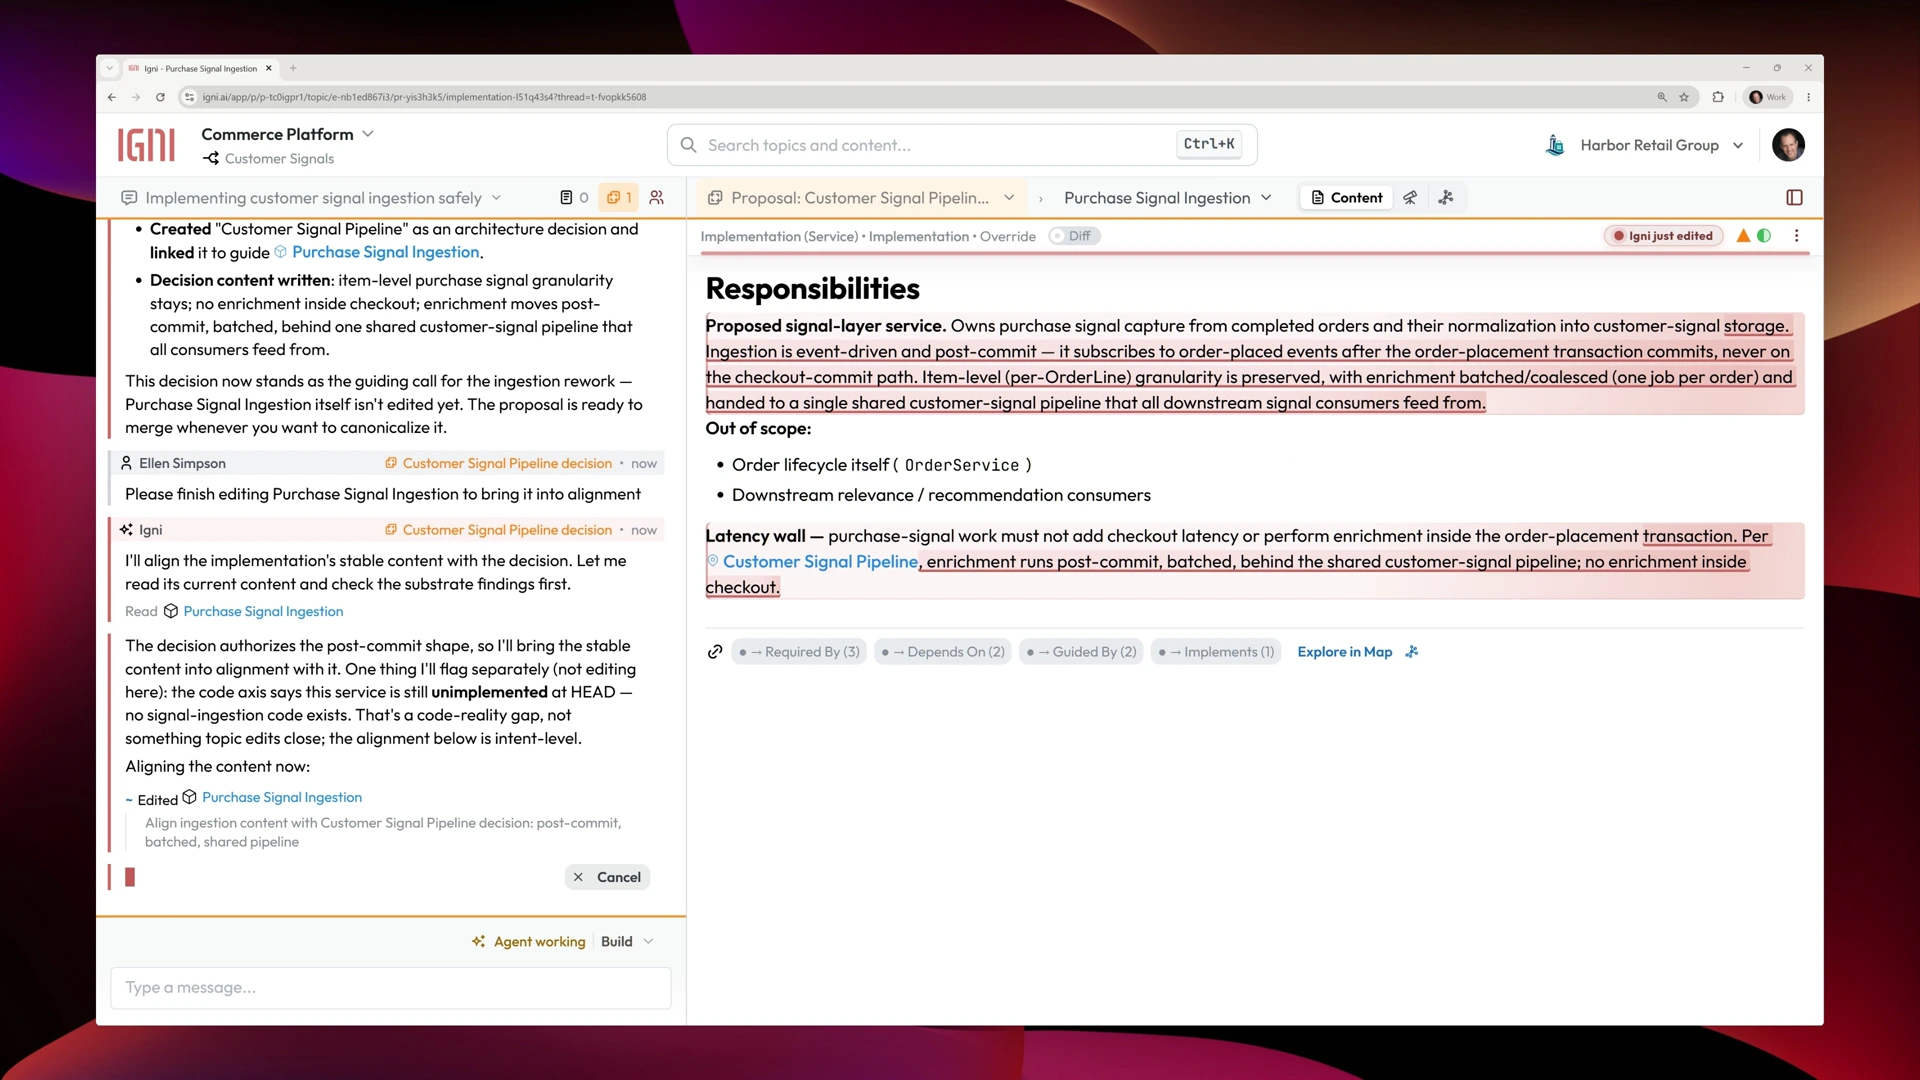Click the orange warning triangle indicator
Viewport: 1920px width, 1080px height.
coord(1743,236)
